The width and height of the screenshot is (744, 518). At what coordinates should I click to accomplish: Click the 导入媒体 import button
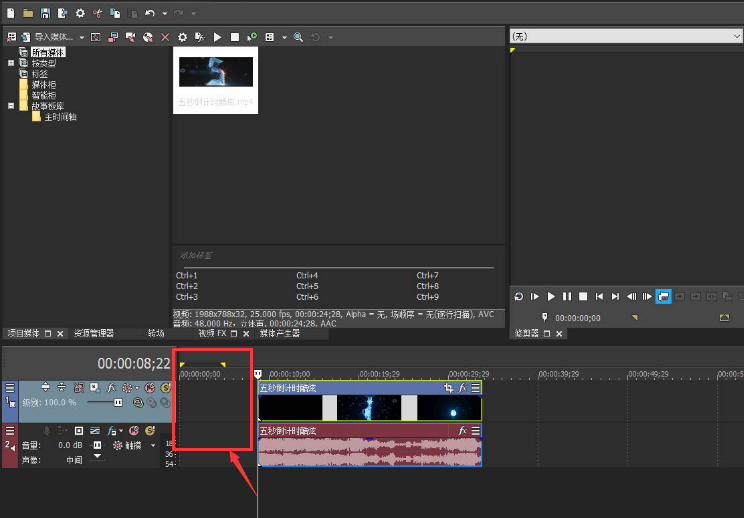click(48, 37)
